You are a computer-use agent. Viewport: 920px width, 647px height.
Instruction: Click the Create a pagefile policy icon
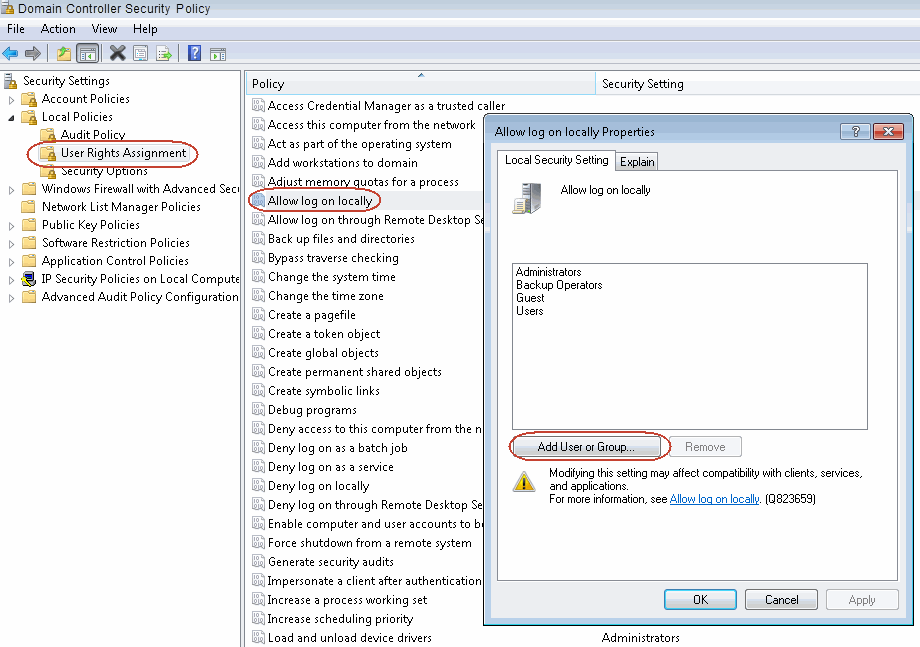pyautogui.click(x=258, y=314)
